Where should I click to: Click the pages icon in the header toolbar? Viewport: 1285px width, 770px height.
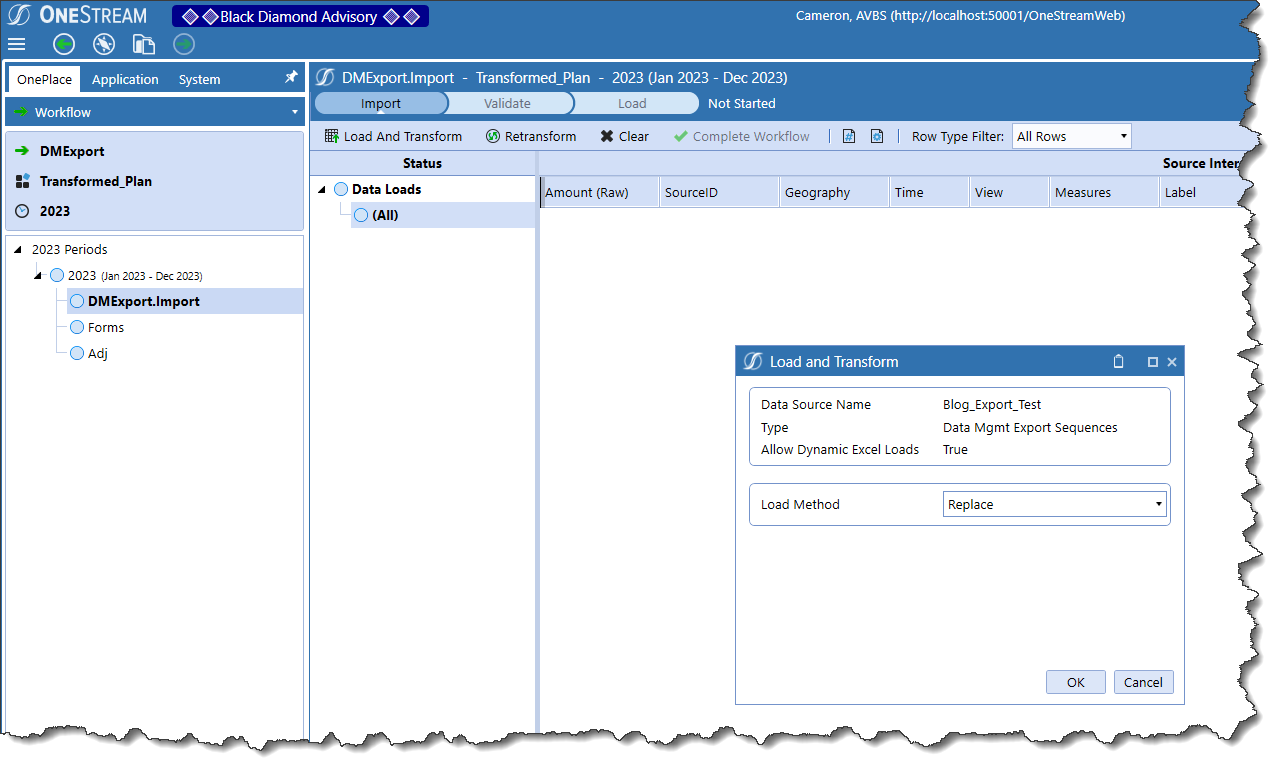coord(144,44)
